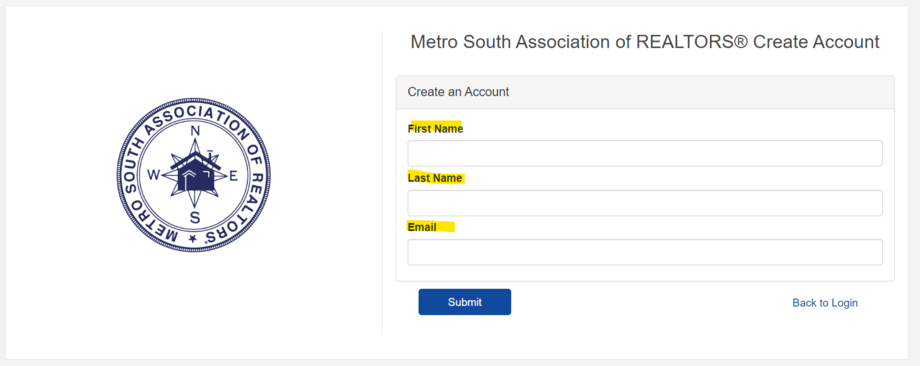Click the Metro South Association of REALTORS seal logo
Image resolution: width=920 pixels, height=366 pixels.
(194, 175)
